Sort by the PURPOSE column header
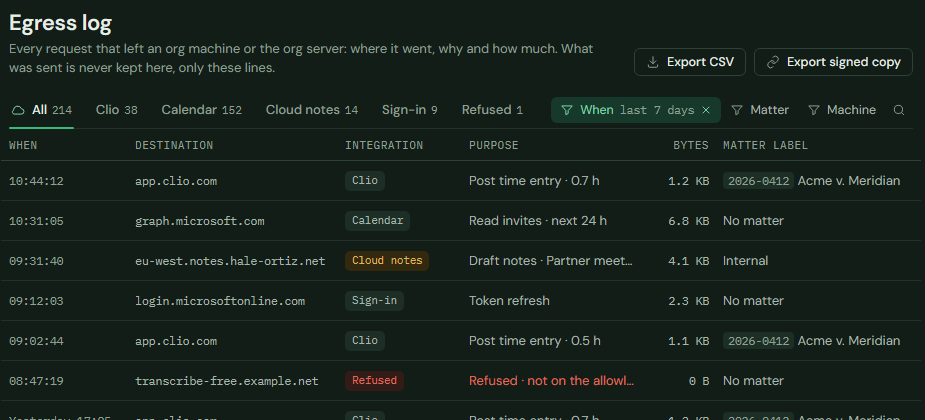 [494, 145]
